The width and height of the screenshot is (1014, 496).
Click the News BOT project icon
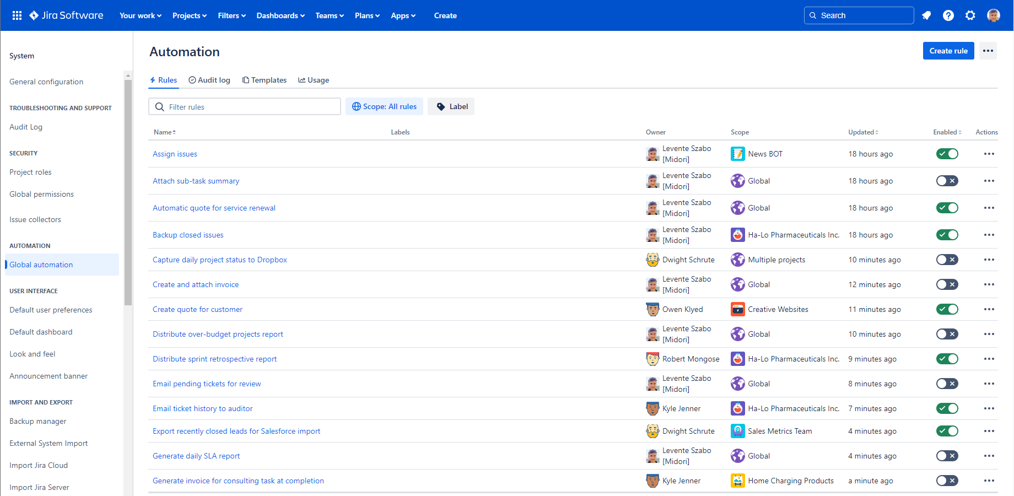pyautogui.click(x=738, y=154)
